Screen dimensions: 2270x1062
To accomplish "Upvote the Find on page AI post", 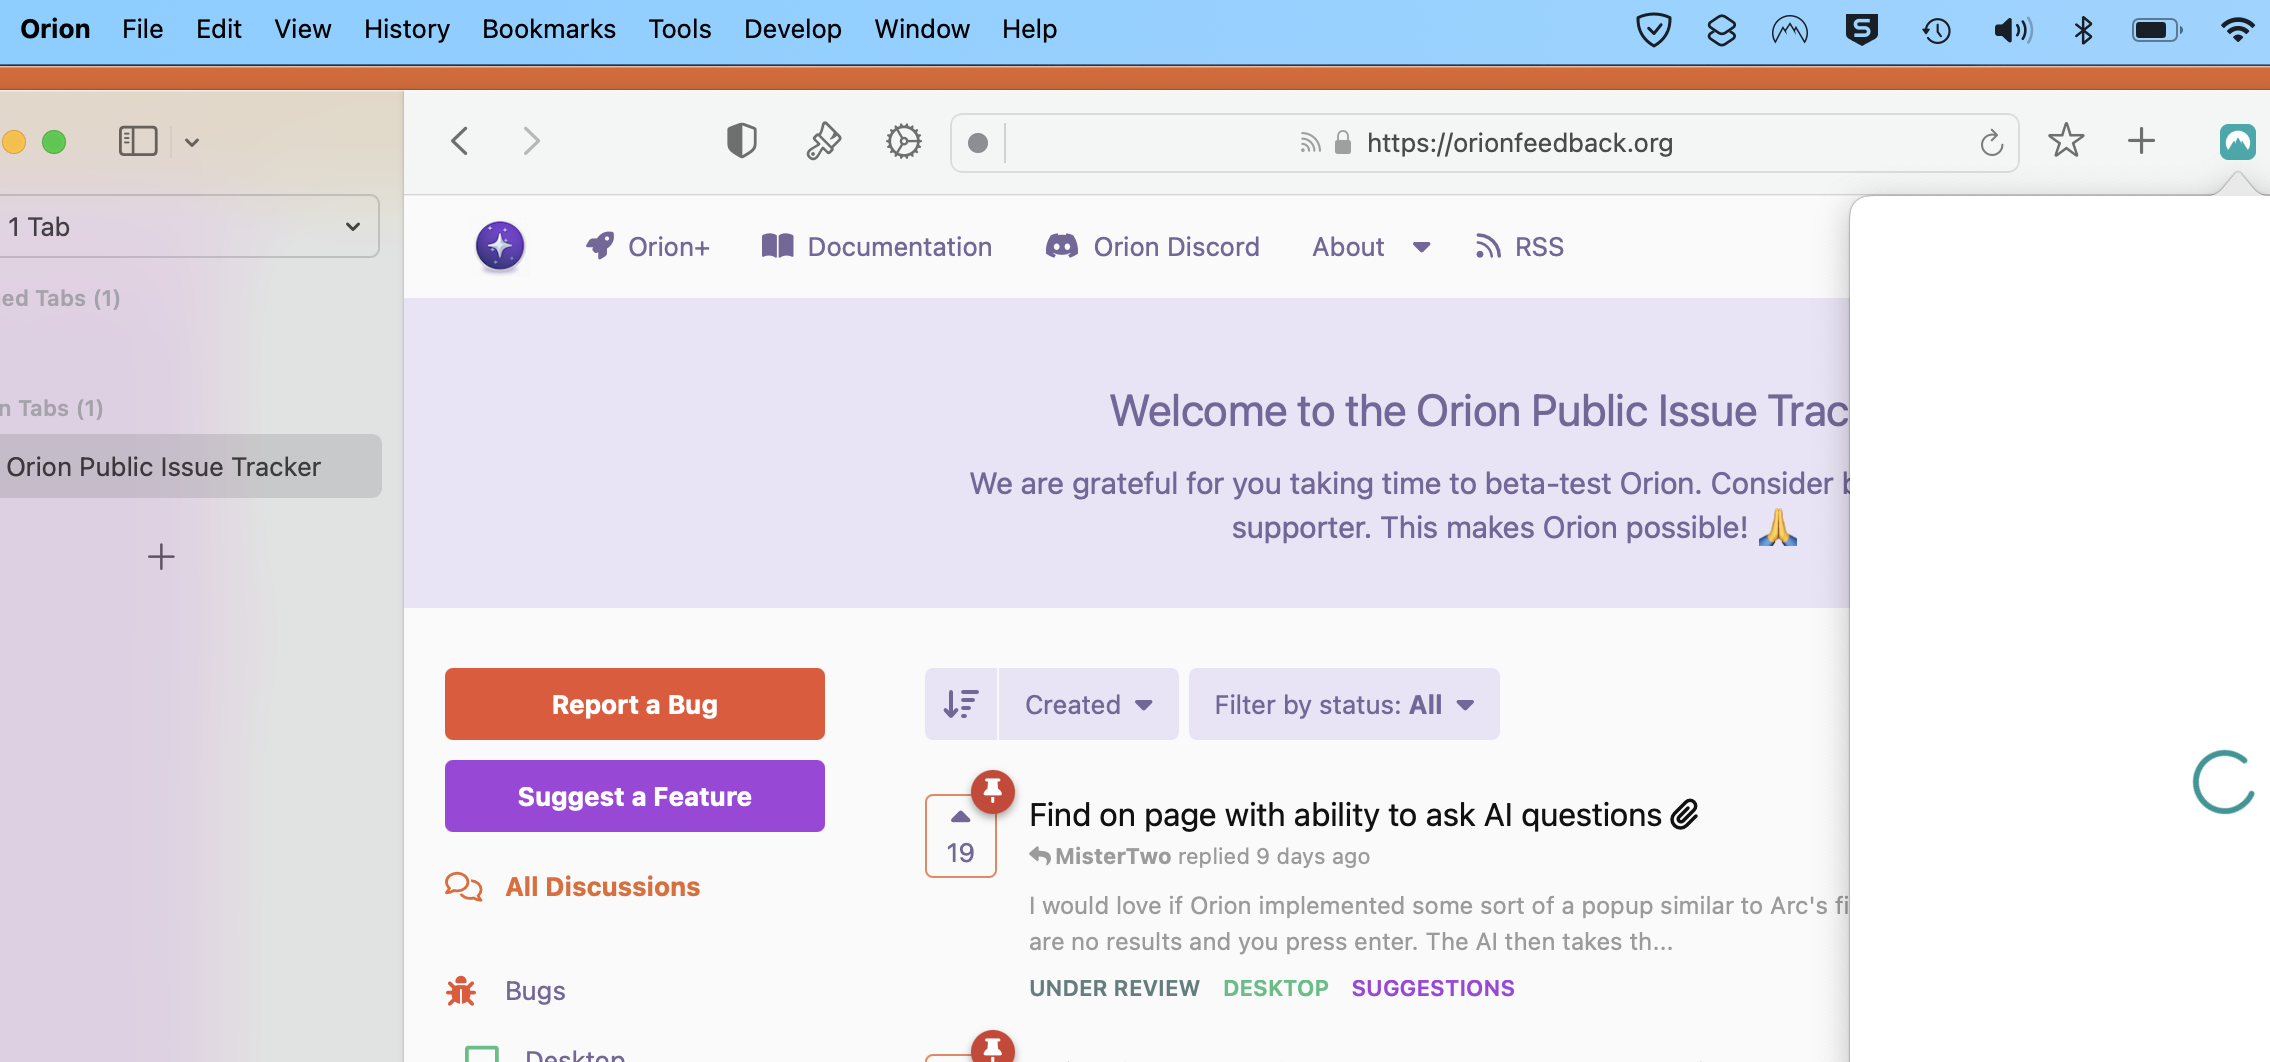I will click(x=960, y=817).
